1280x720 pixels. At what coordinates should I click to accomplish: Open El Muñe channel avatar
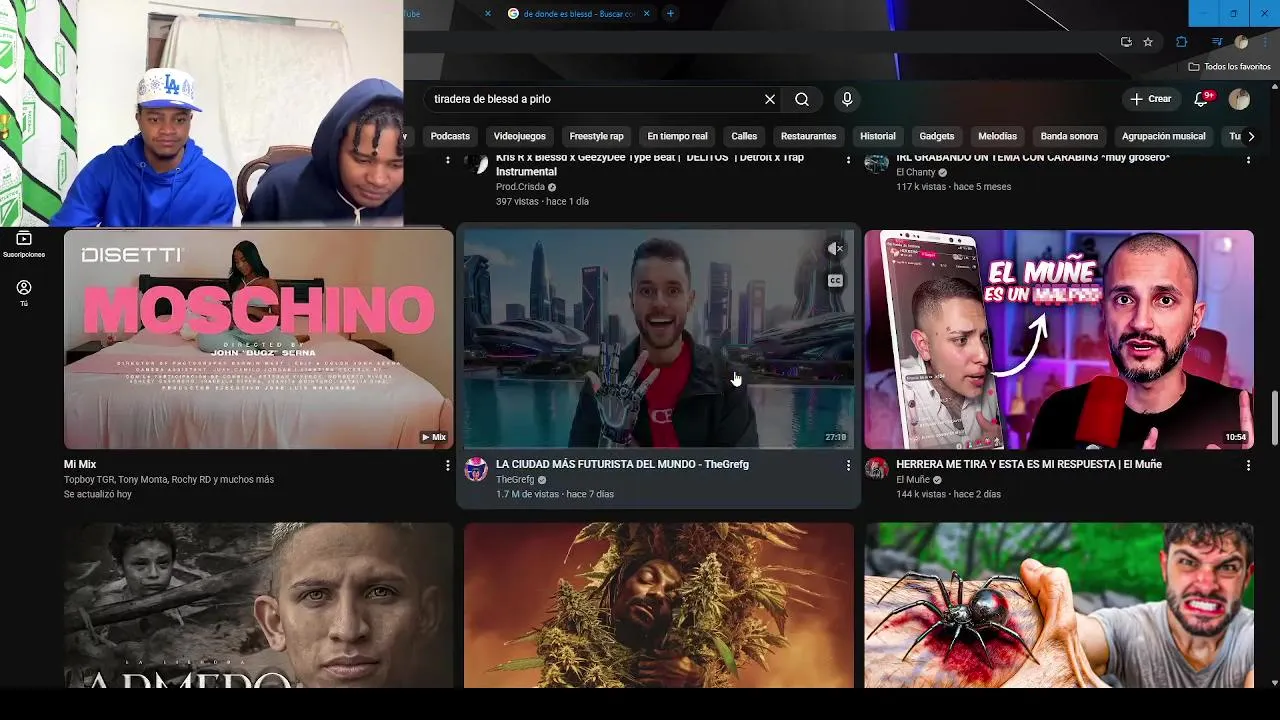click(876, 469)
